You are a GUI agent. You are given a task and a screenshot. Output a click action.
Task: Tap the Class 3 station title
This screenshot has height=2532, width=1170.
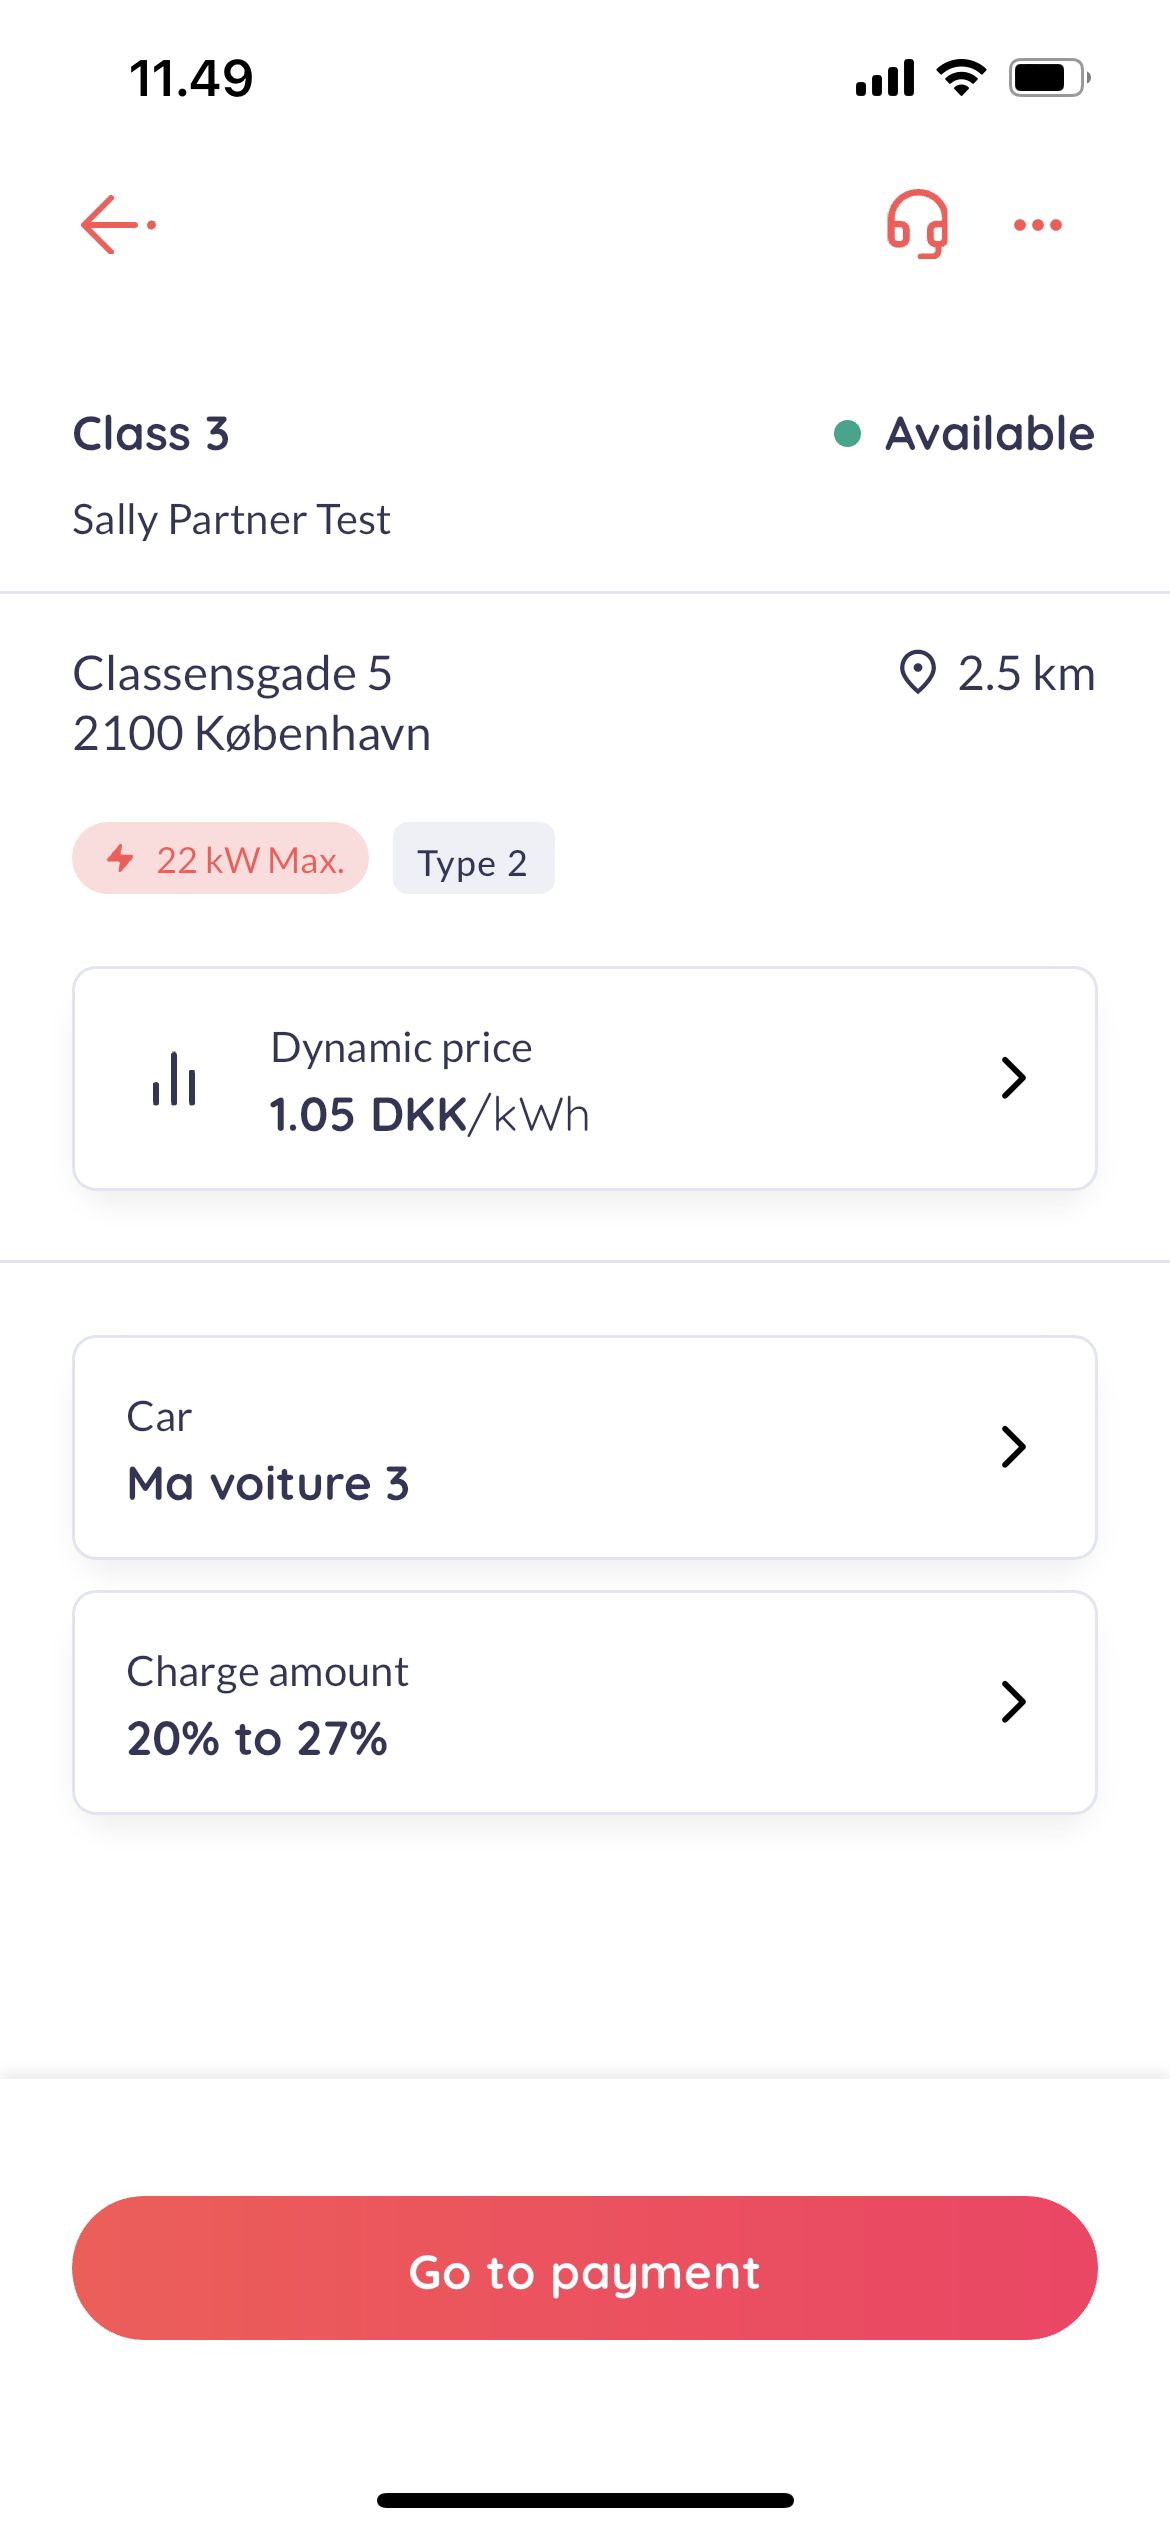coord(151,434)
